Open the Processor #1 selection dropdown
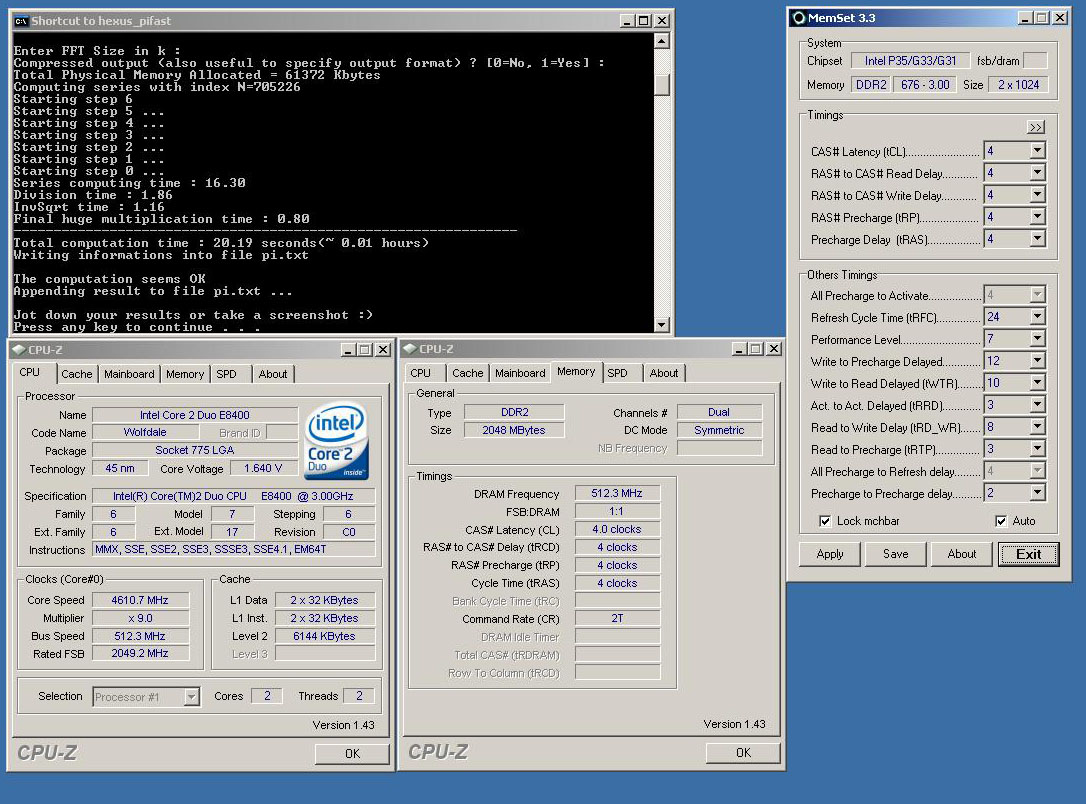Viewport: 1086px width, 804px height. pyautogui.click(x=192, y=697)
